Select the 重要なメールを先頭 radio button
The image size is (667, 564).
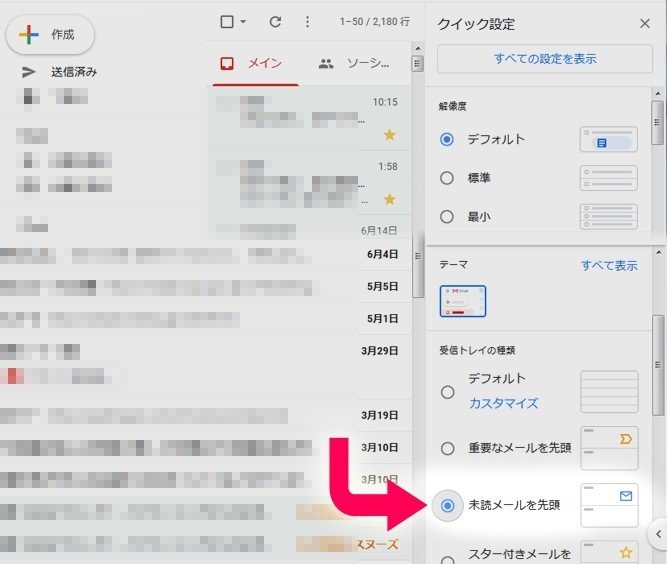(447, 448)
